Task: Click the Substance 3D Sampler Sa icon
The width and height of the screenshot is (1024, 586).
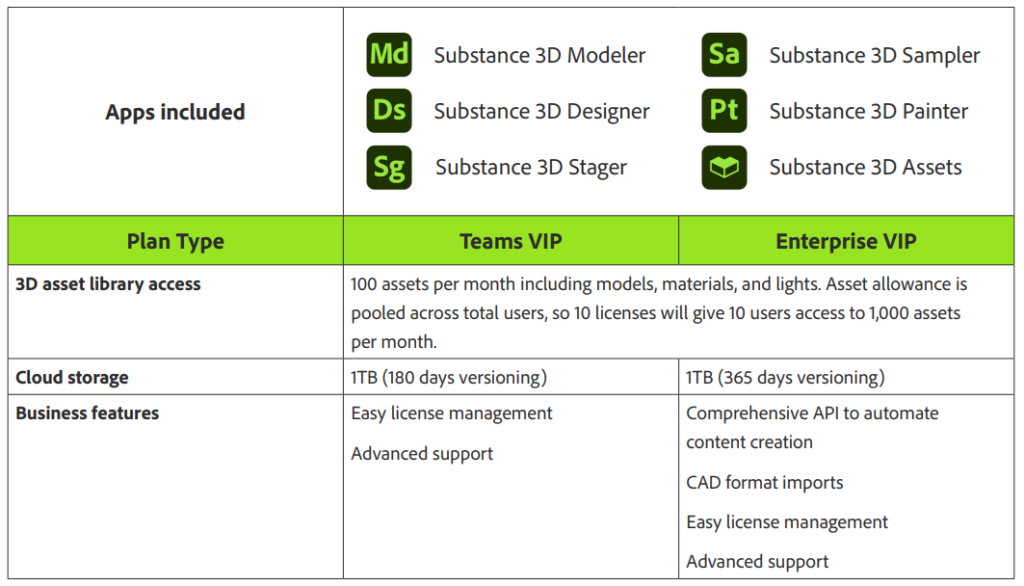Action: point(724,54)
